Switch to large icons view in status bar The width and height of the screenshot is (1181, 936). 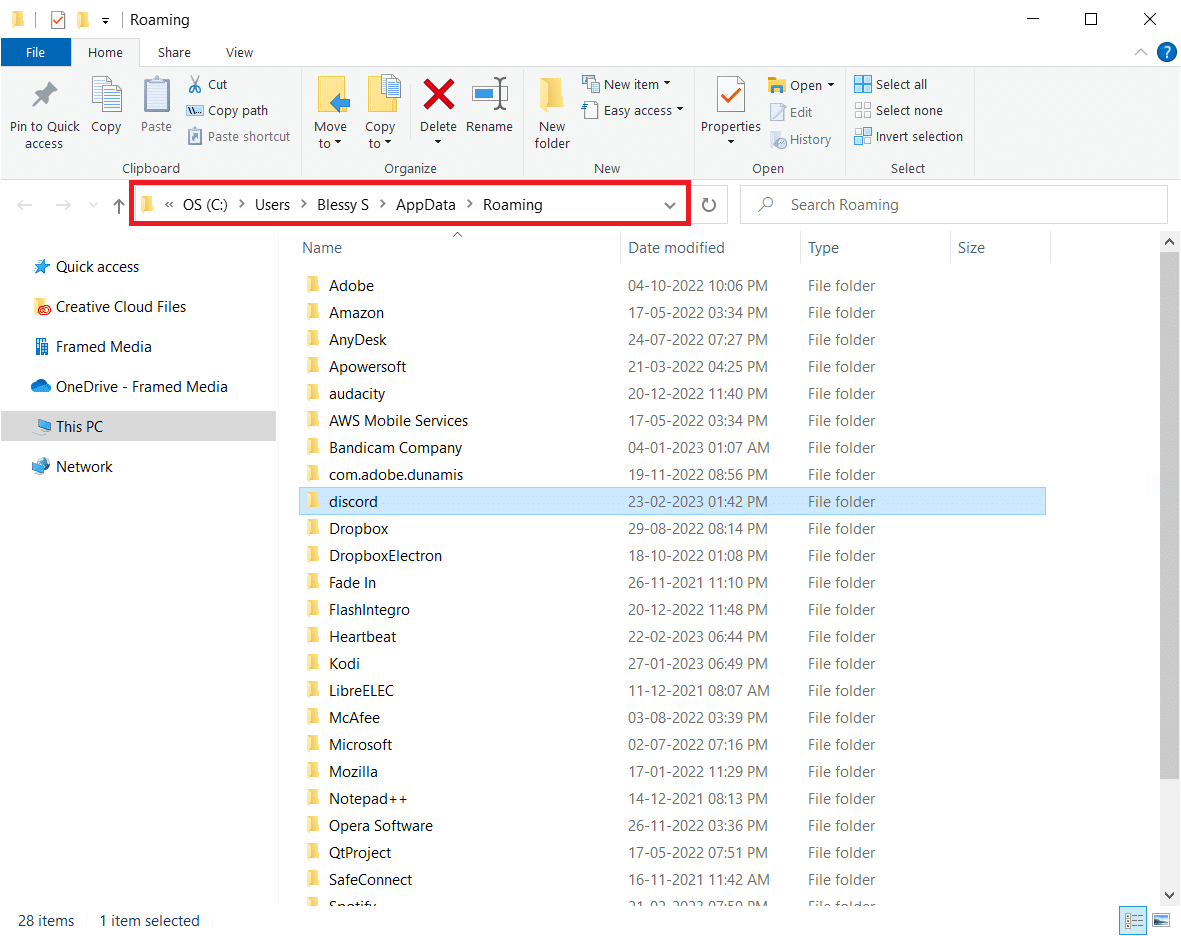pyautogui.click(x=1161, y=920)
